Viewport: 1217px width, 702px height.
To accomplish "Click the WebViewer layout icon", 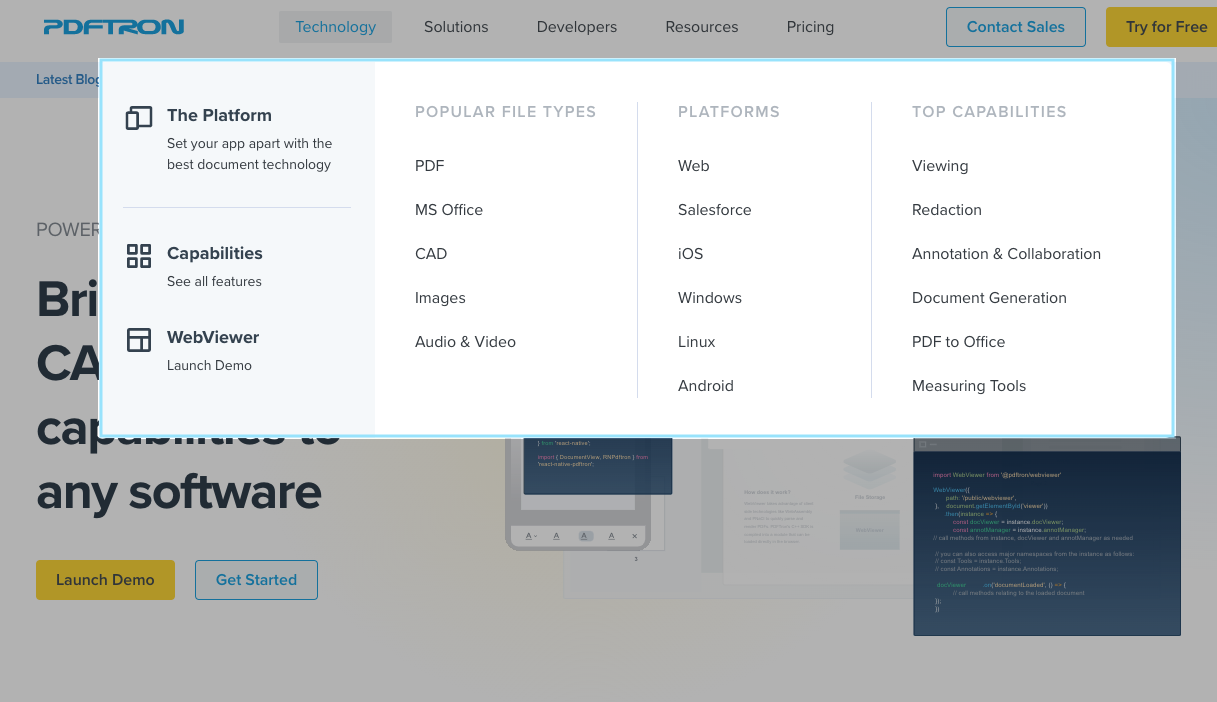I will (x=139, y=340).
